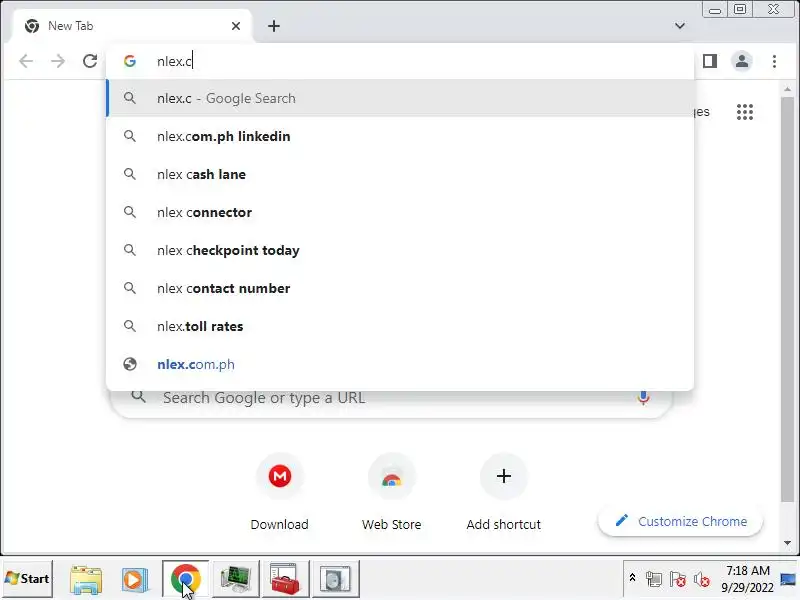Click the scrollbar up arrow
Viewport: 800px width, 600px height.
(787, 89)
